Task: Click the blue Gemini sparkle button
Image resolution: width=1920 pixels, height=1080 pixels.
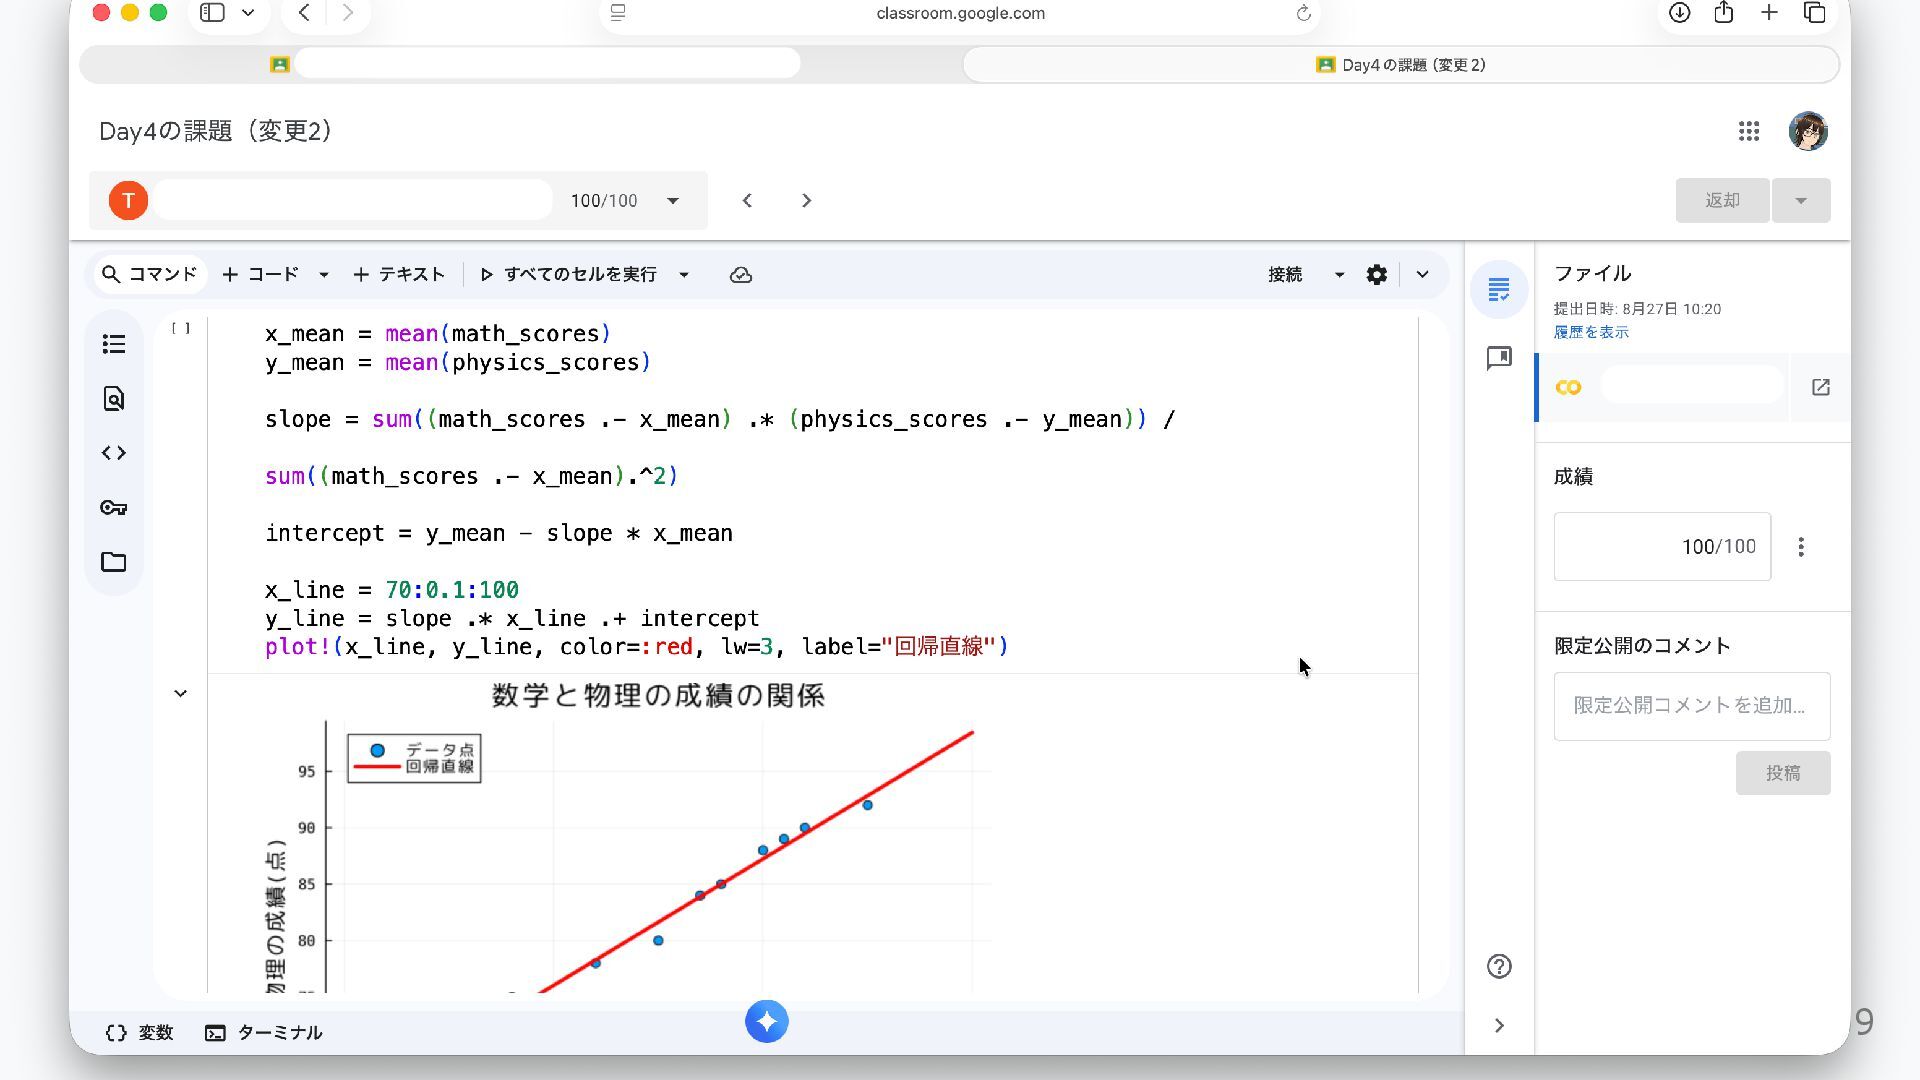Action: (766, 1021)
